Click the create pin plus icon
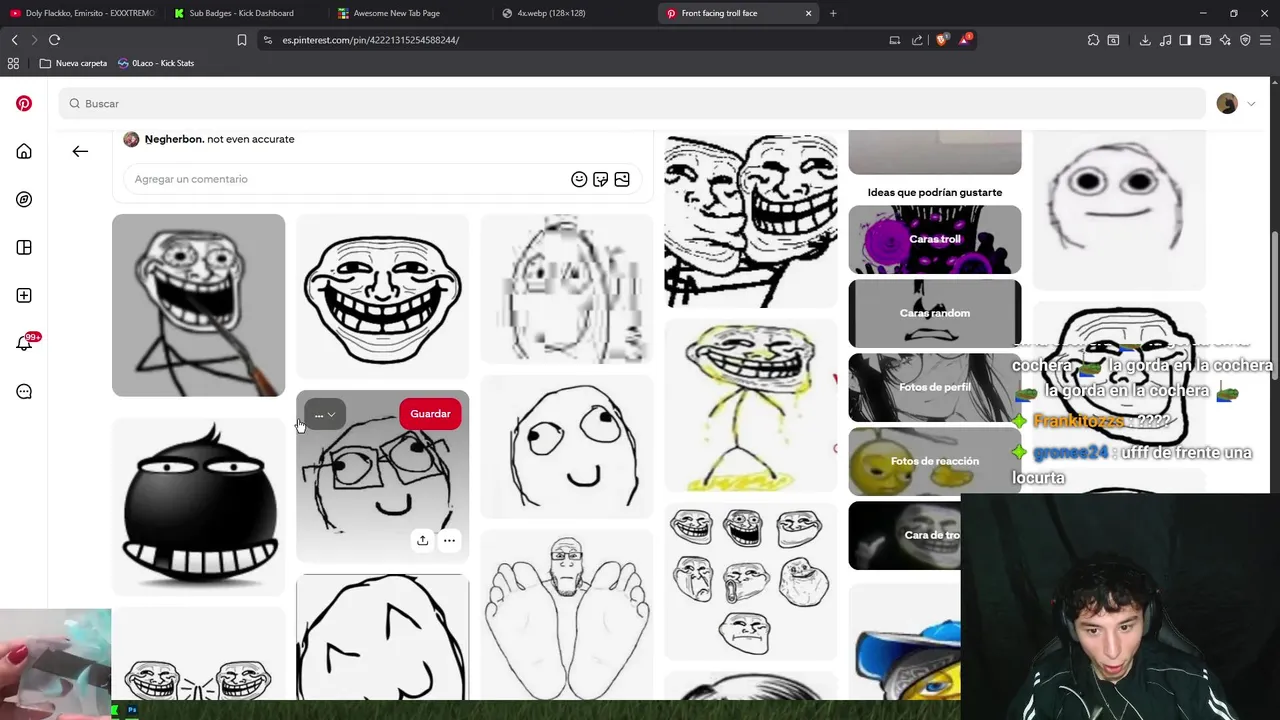The height and width of the screenshot is (720, 1280). pos(24,295)
